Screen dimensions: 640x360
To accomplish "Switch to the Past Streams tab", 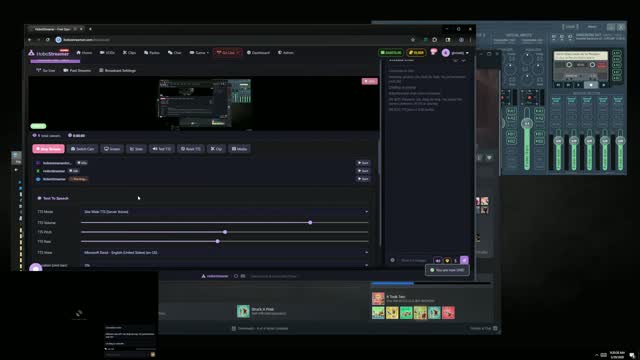I will [77, 71].
